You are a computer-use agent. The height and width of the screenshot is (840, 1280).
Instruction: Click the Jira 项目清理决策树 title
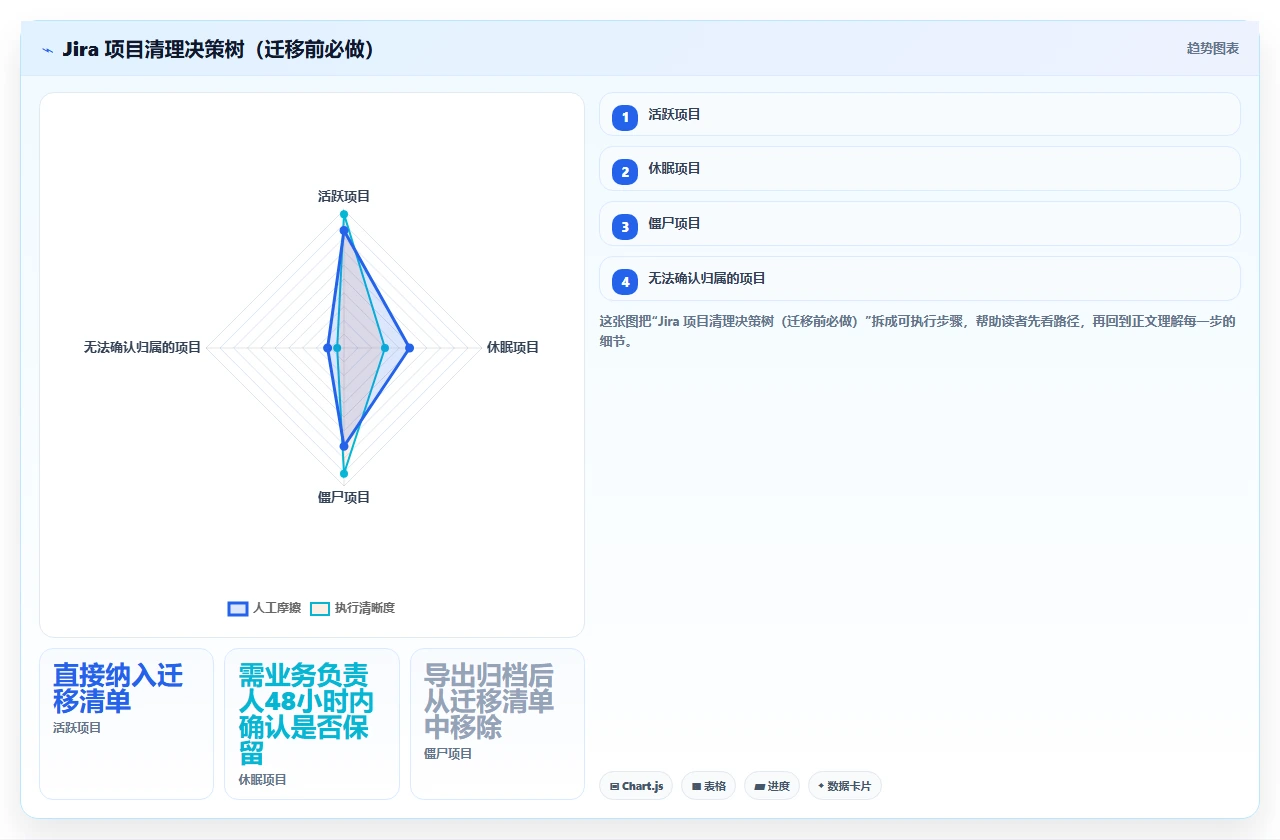[218, 49]
